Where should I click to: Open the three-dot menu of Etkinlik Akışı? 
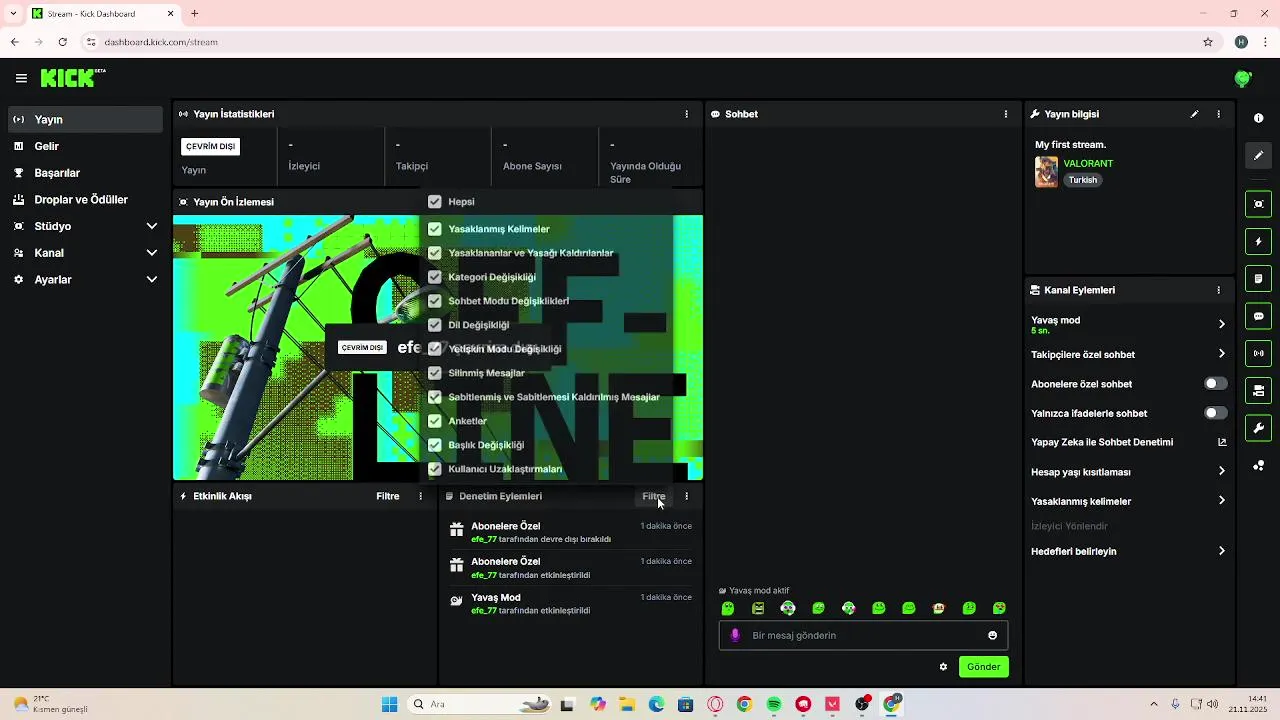(420, 496)
